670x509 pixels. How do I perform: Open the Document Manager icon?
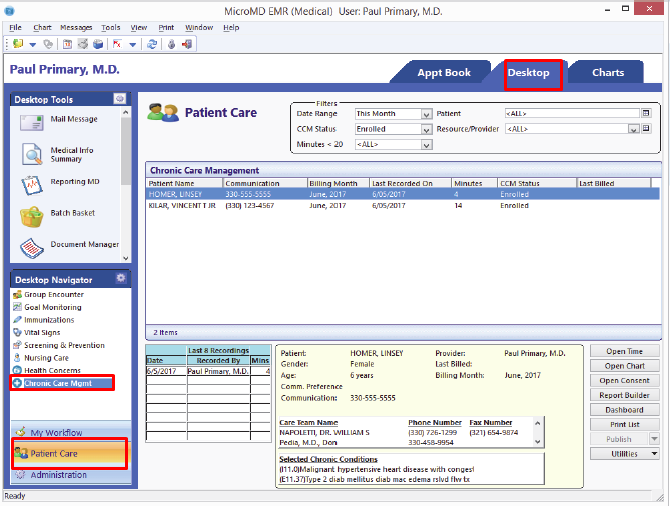click(x=32, y=248)
